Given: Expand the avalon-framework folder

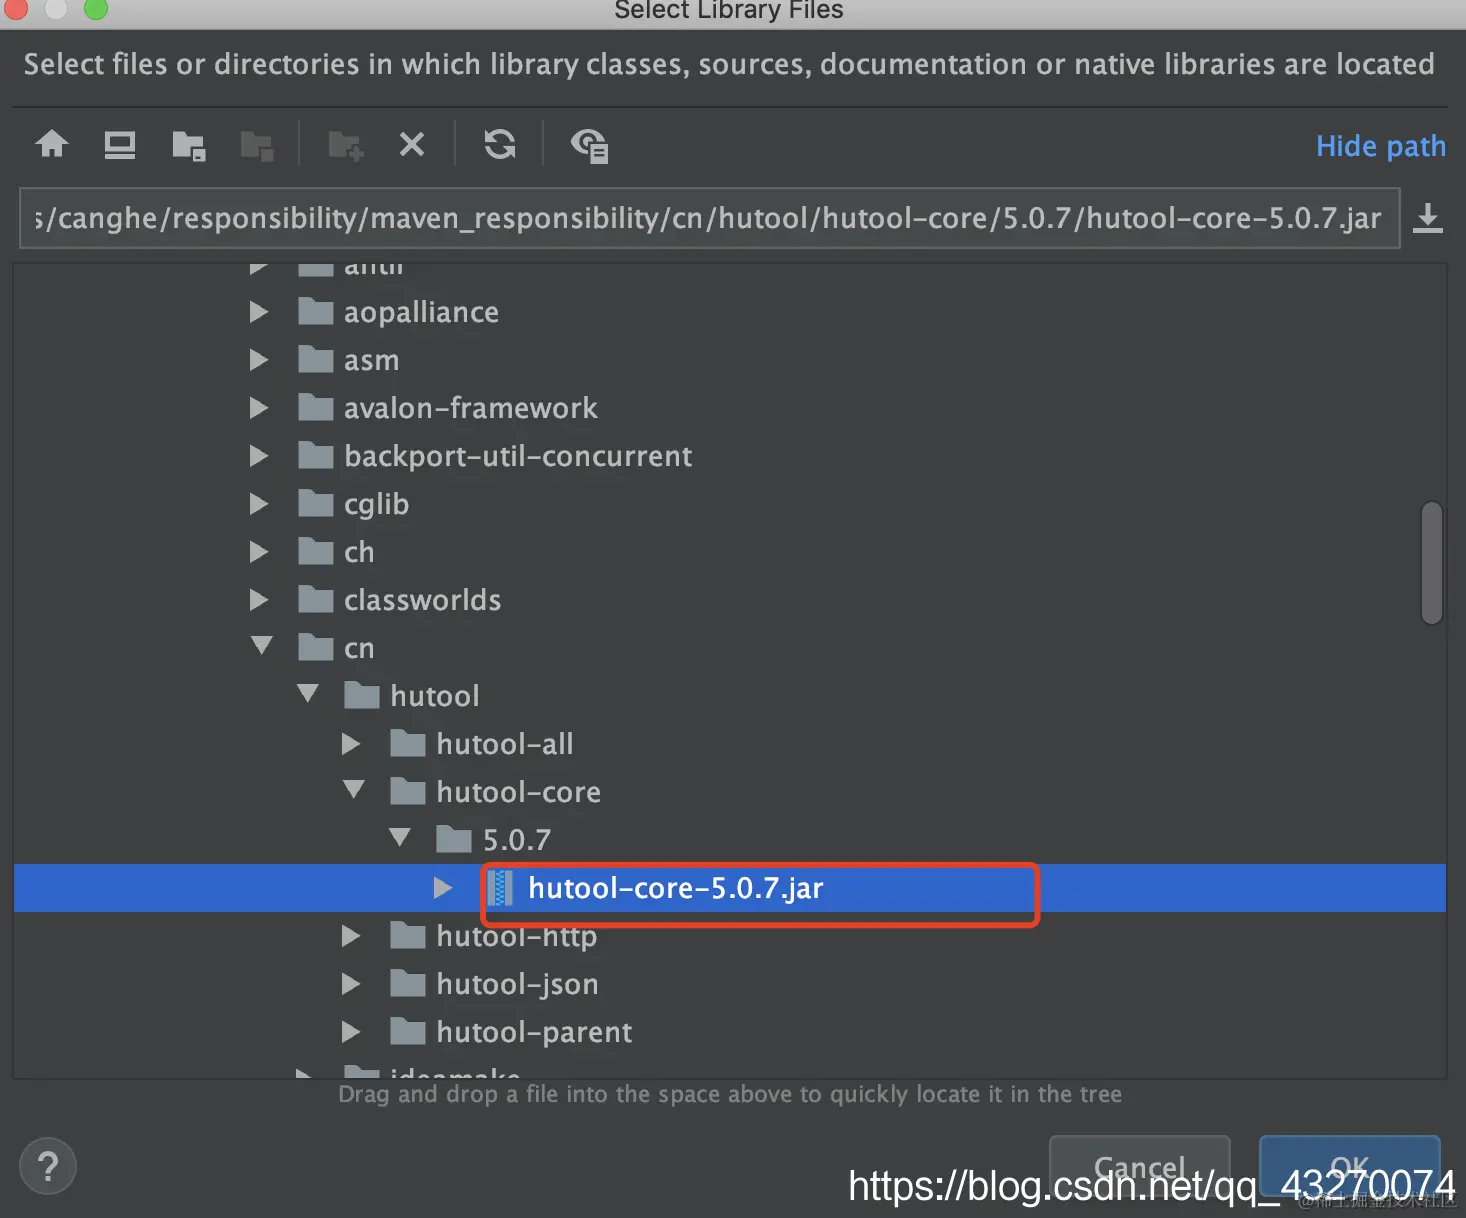Looking at the screenshot, I should tap(259, 408).
